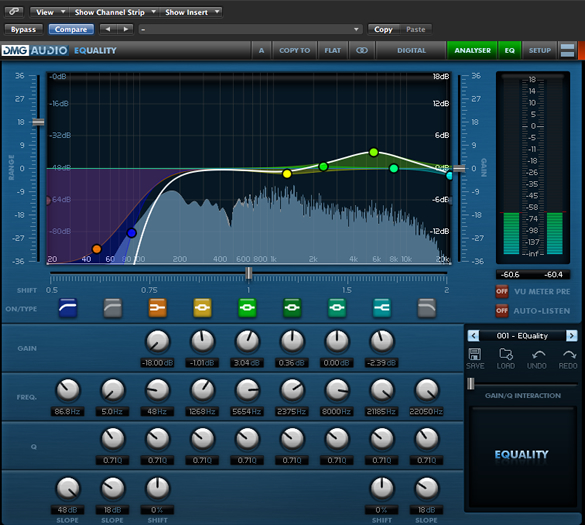The image size is (585, 525).
Task: Go to next preset with right arrow
Action: click(x=125, y=29)
